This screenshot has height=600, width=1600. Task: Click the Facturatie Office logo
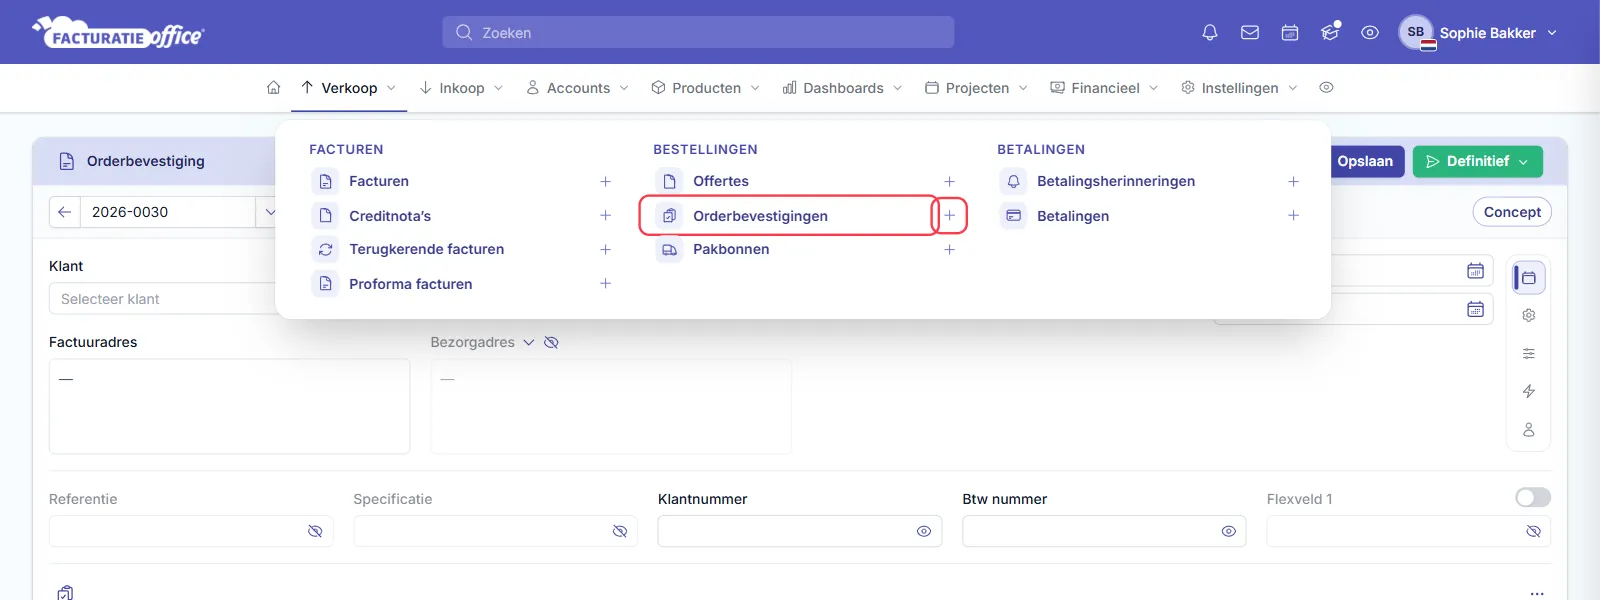pos(118,33)
